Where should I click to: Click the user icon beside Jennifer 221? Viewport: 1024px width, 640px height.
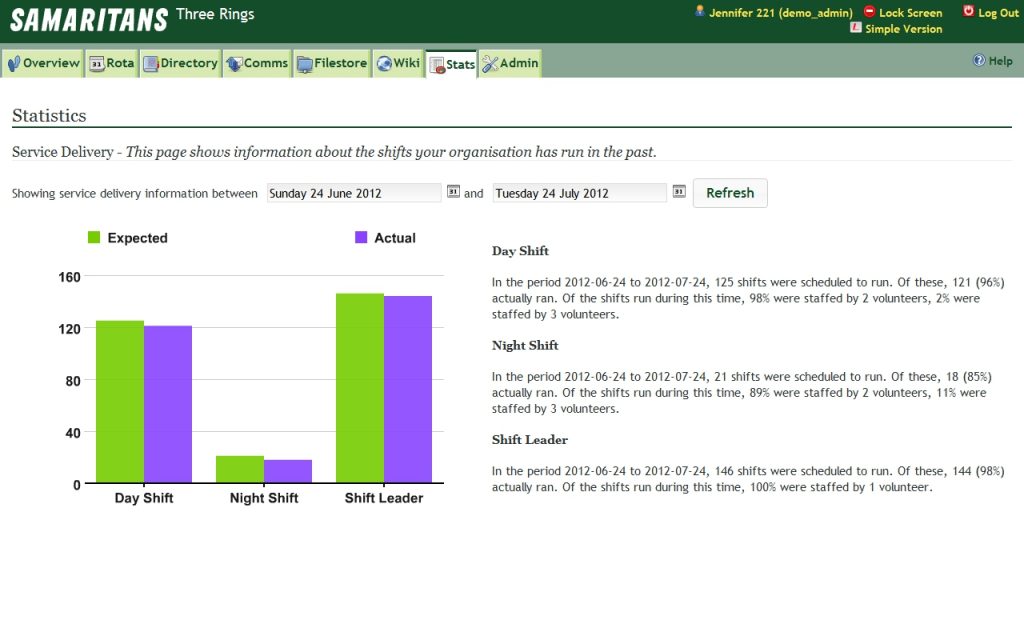click(x=700, y=13)
